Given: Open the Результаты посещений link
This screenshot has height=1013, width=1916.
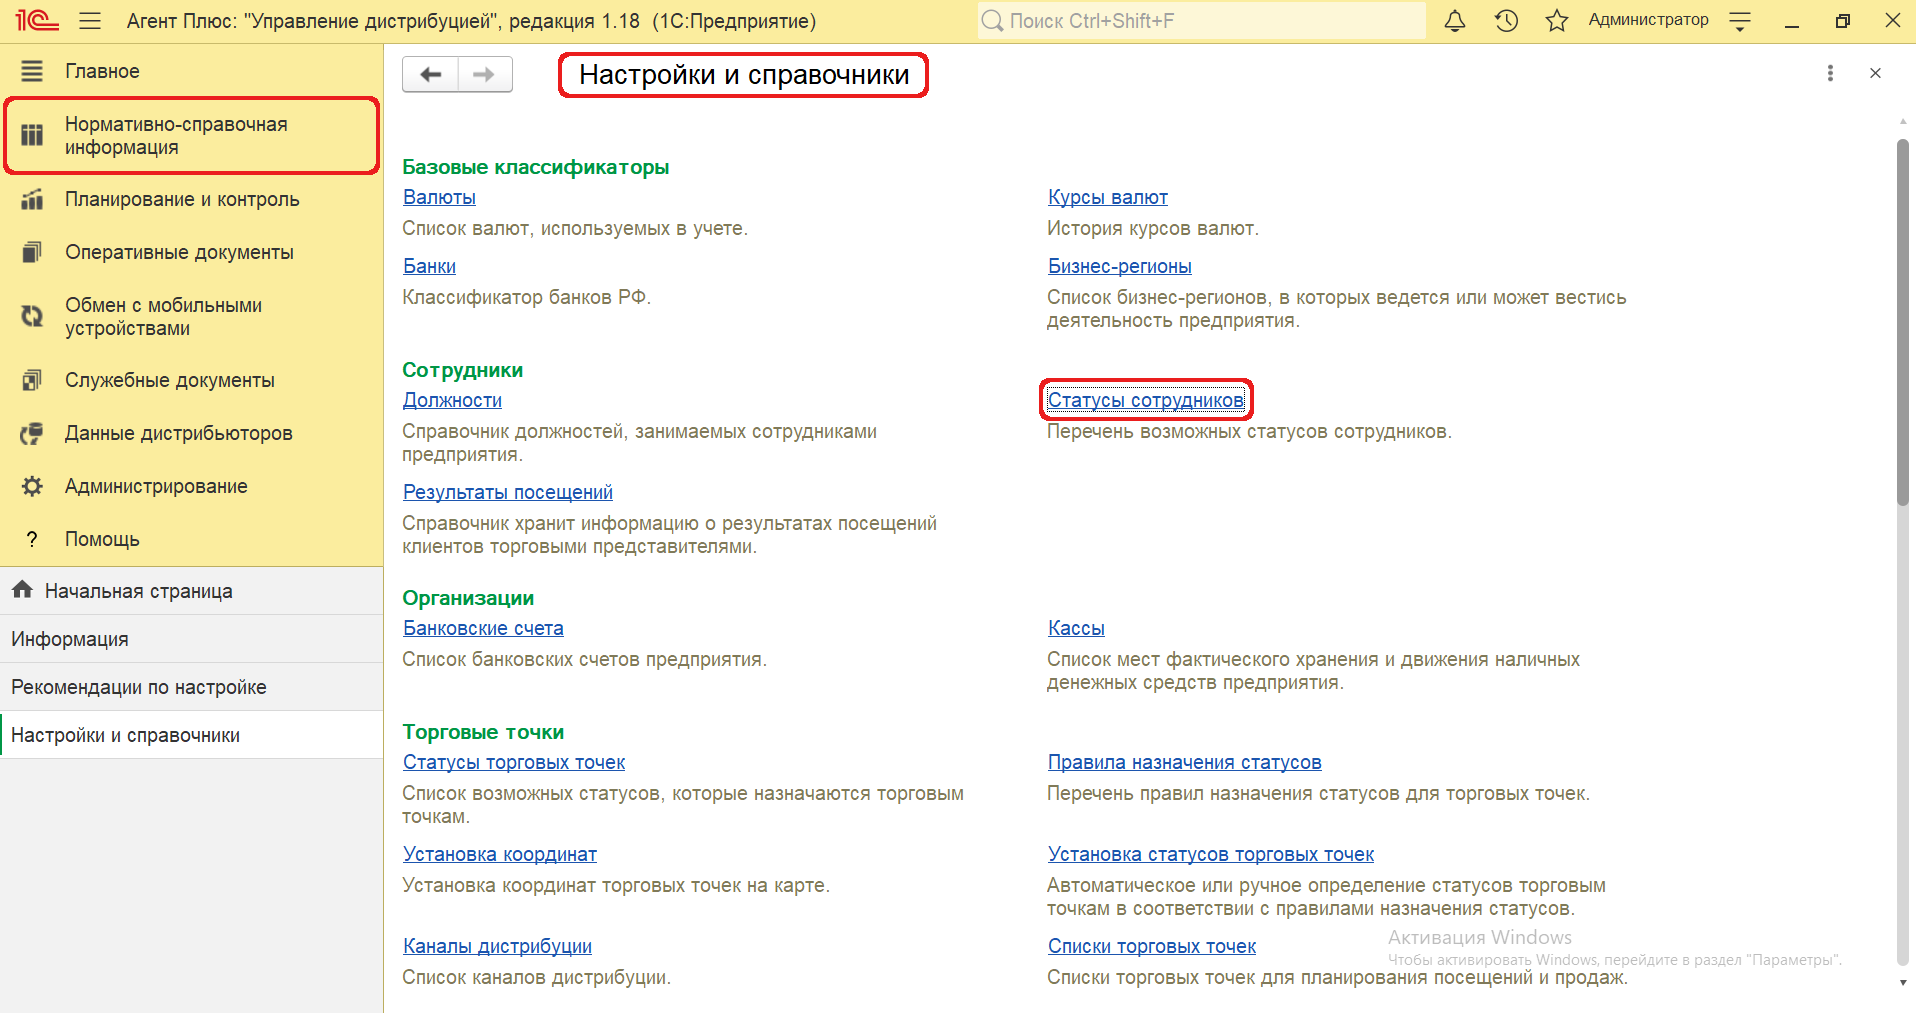Looking at the screenshot, I should (508, 492).
